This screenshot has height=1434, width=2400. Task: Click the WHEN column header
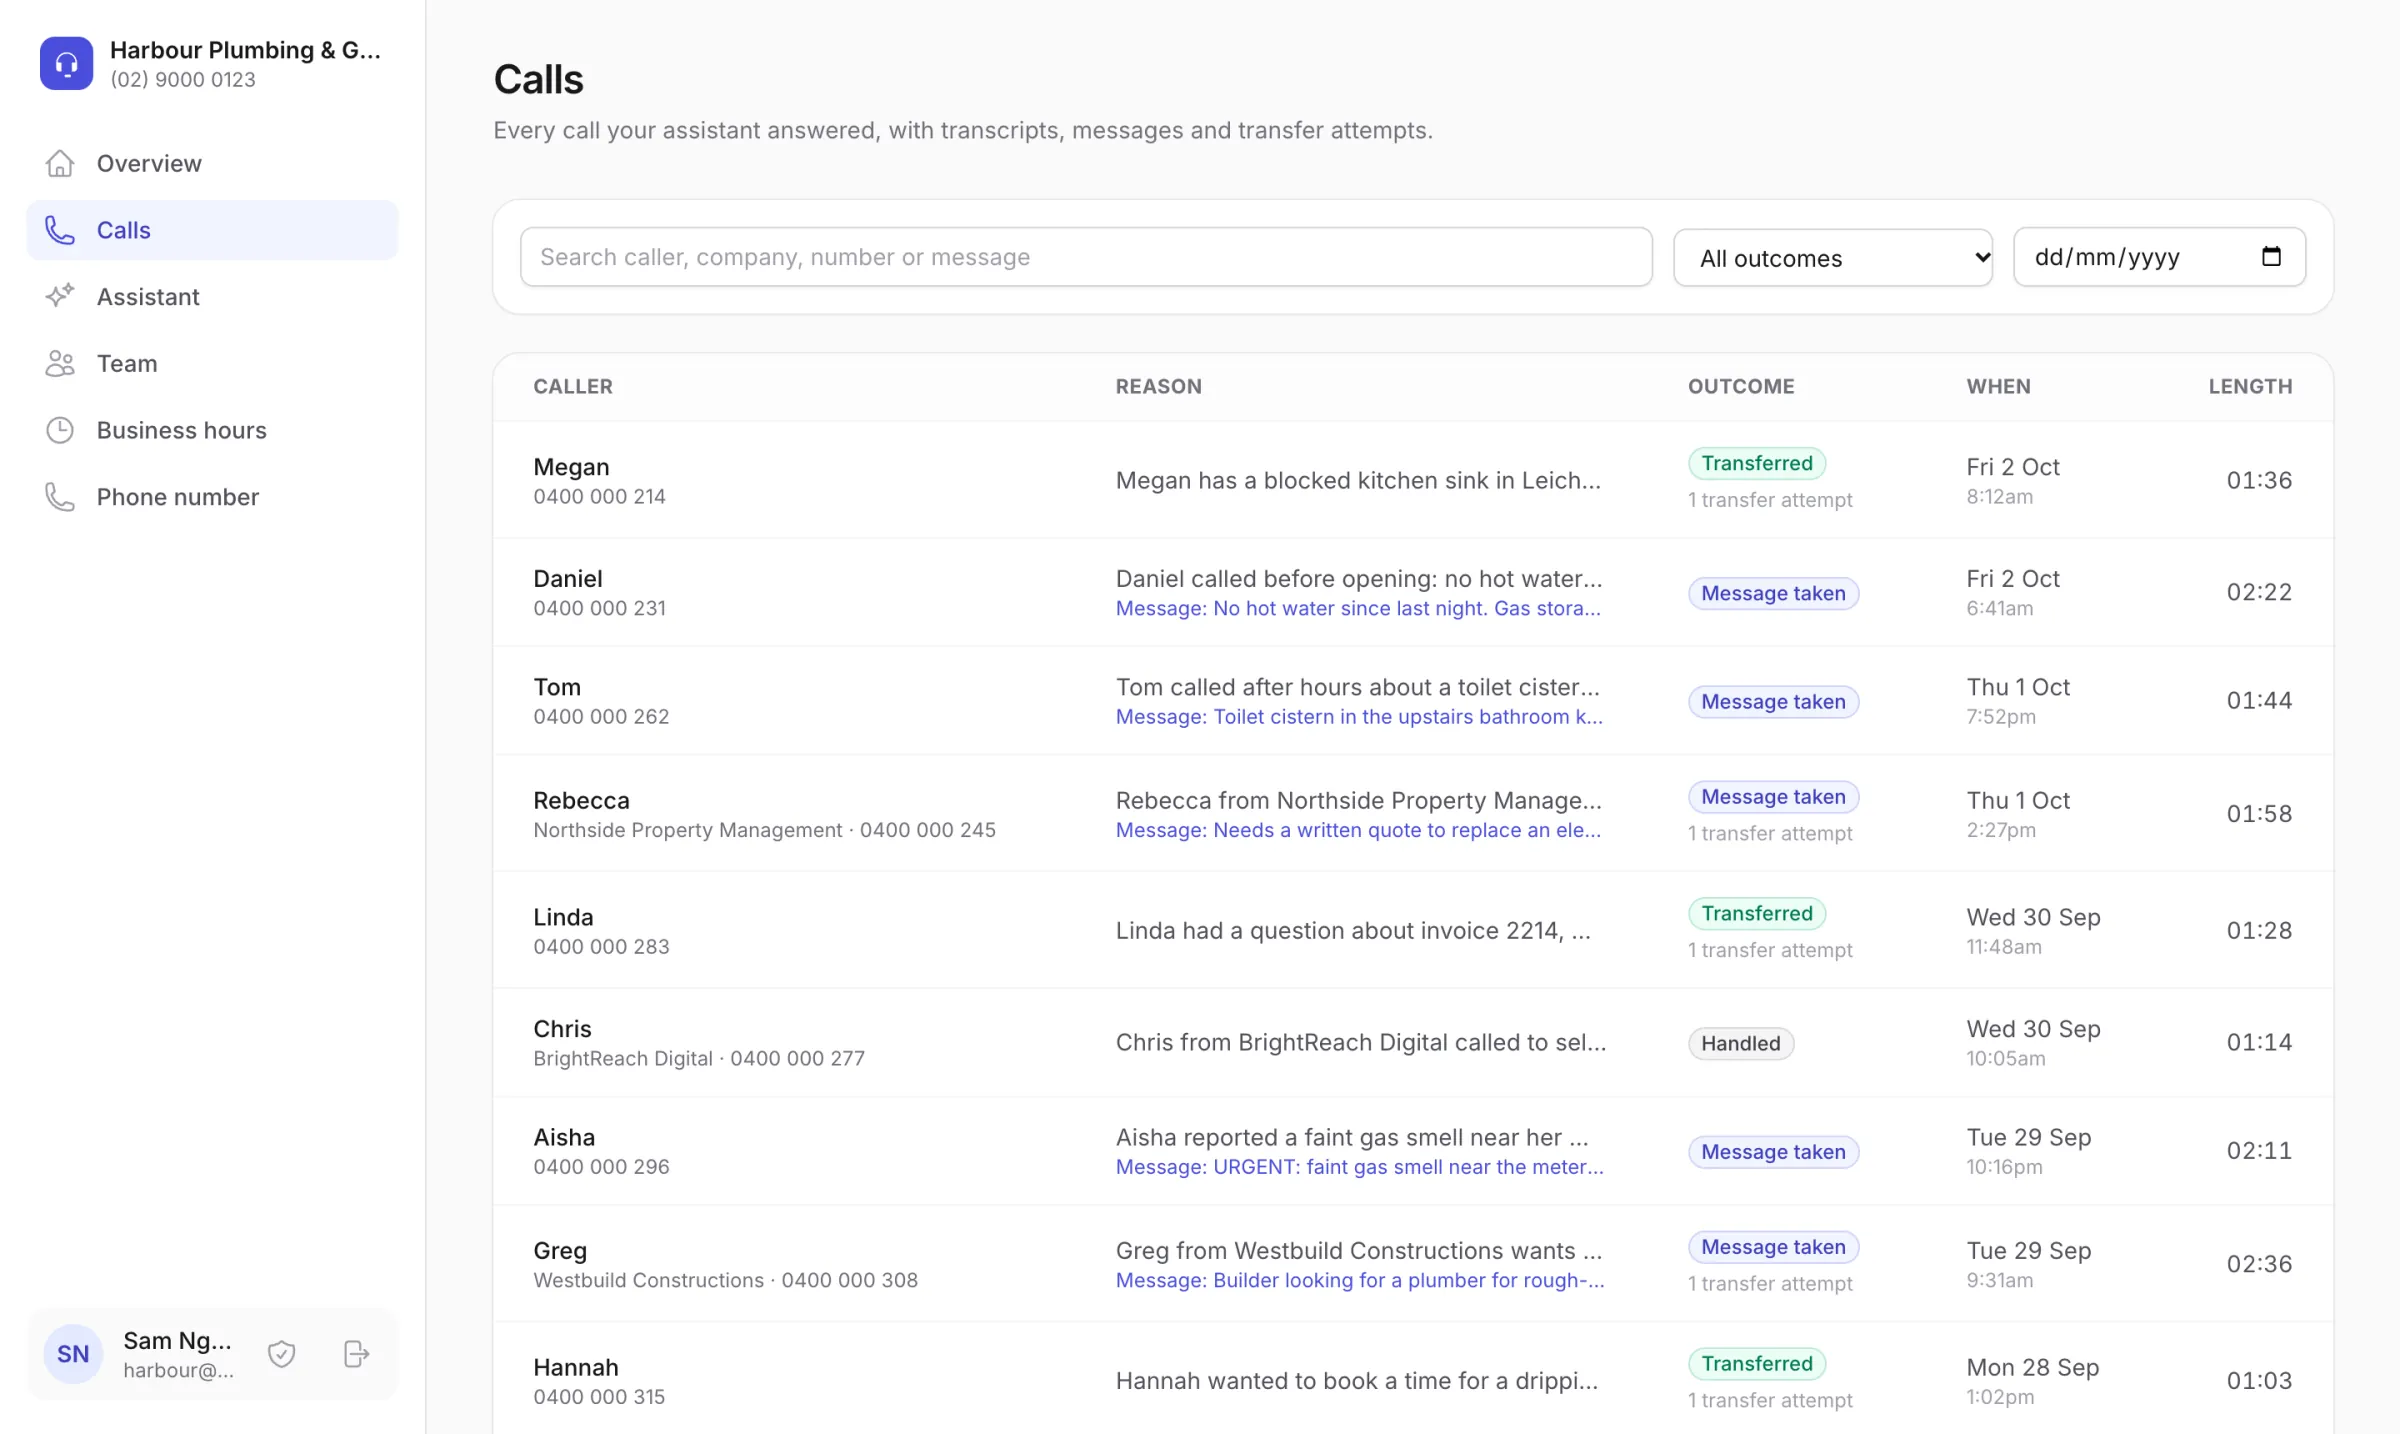pos(1998,386)
